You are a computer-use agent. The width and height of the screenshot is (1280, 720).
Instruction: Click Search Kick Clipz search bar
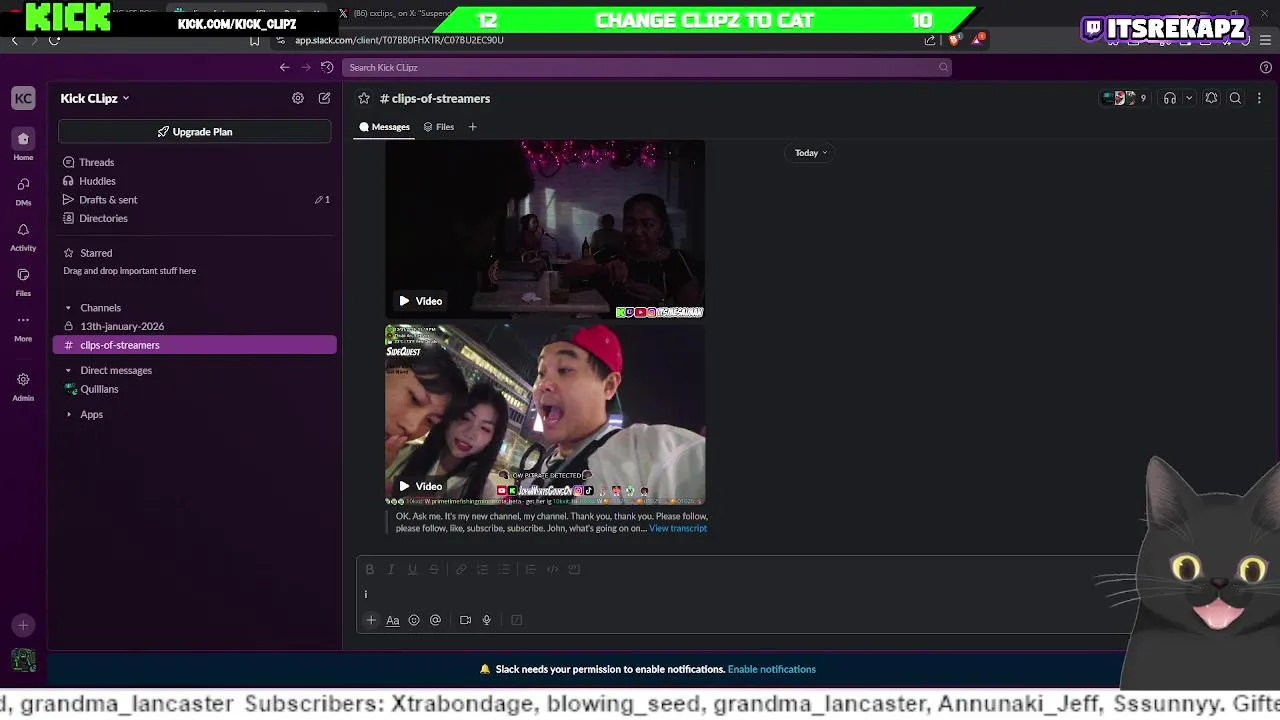pos(646,67)
